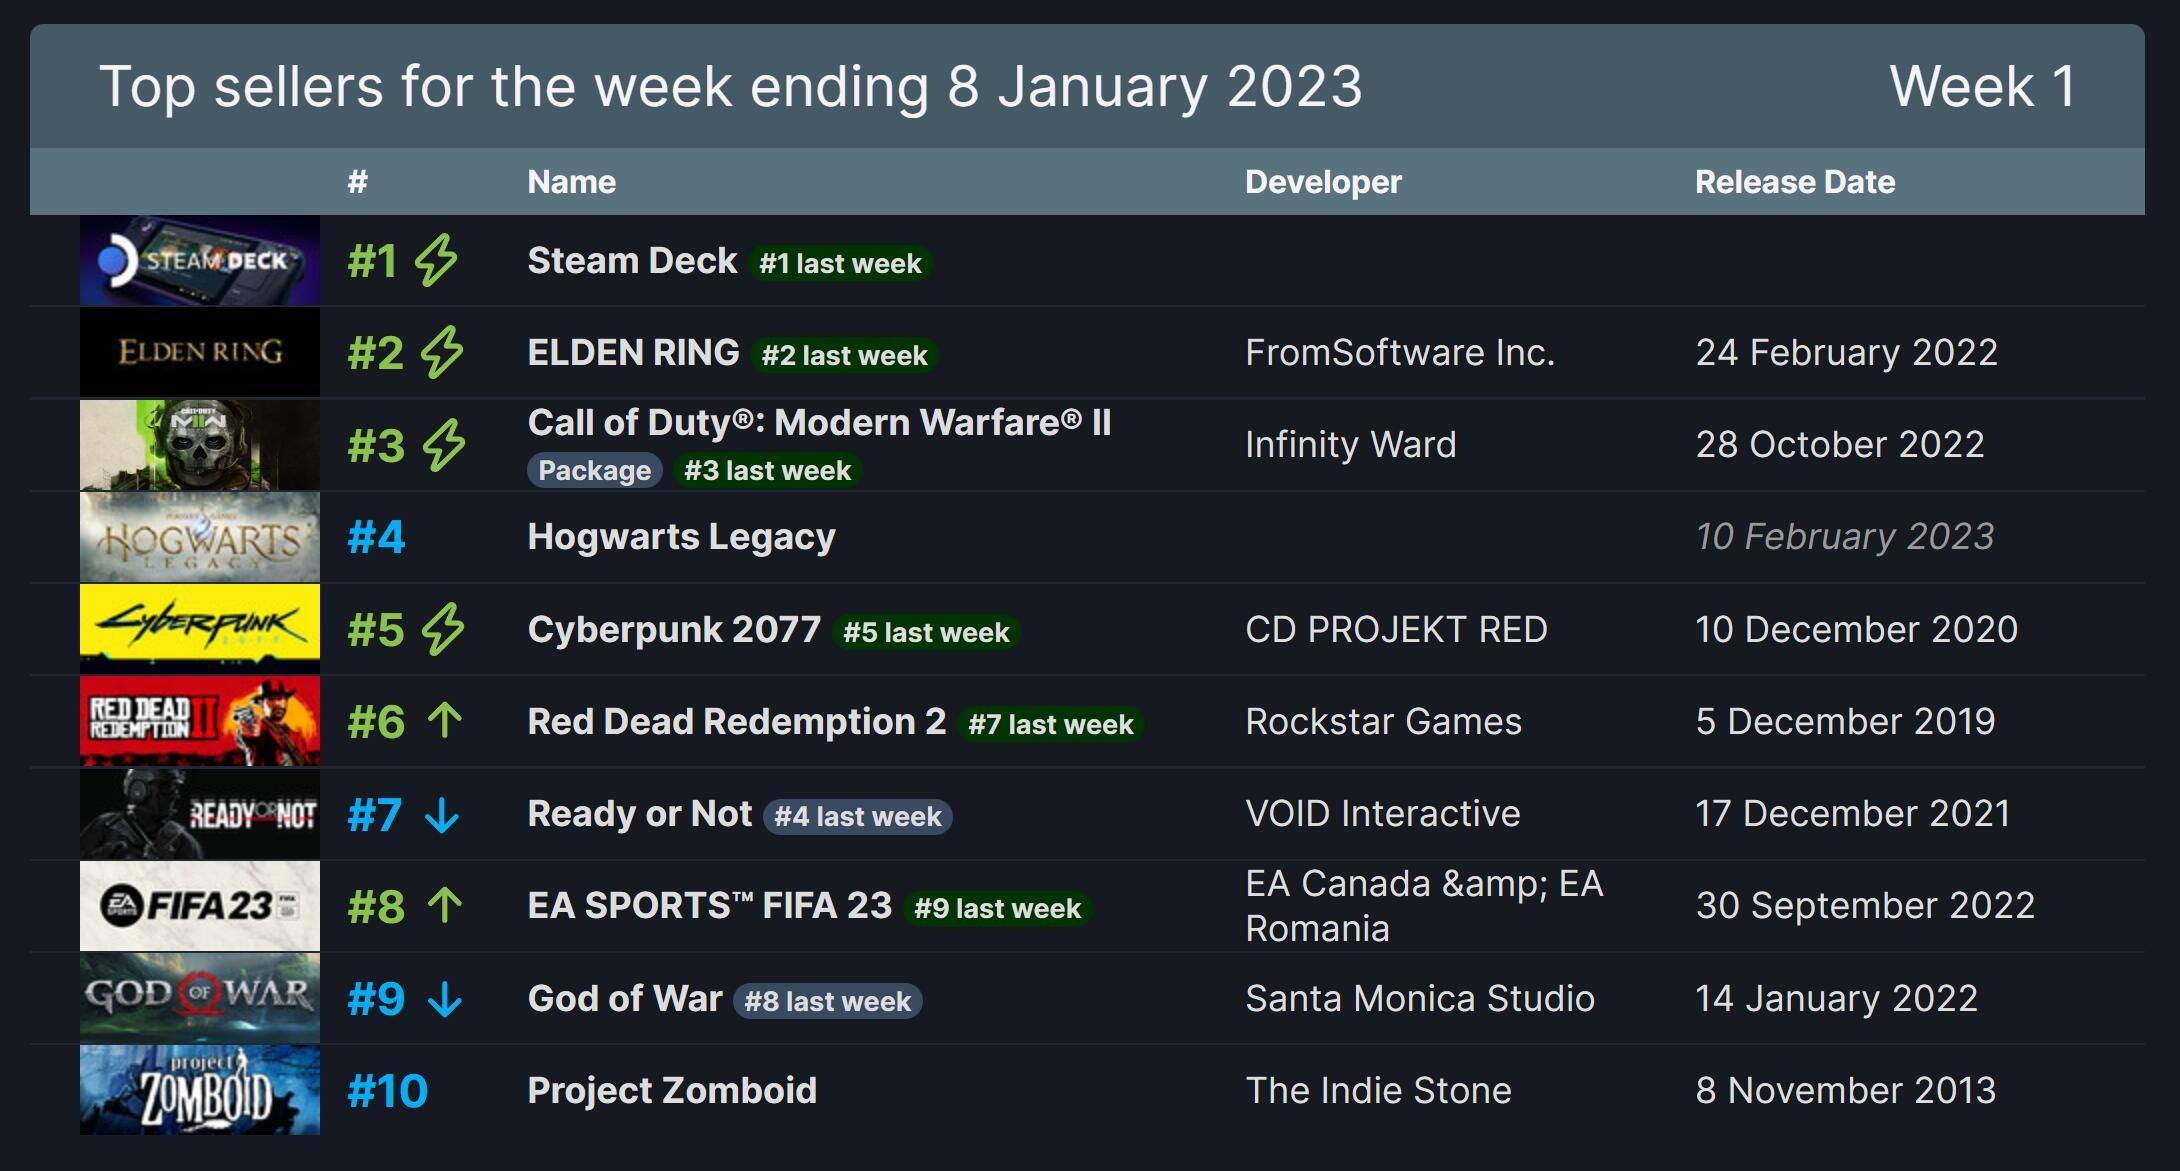The image size is (2180, 1171).
Task: Click the Name column header
Action: tap(571, 182)
